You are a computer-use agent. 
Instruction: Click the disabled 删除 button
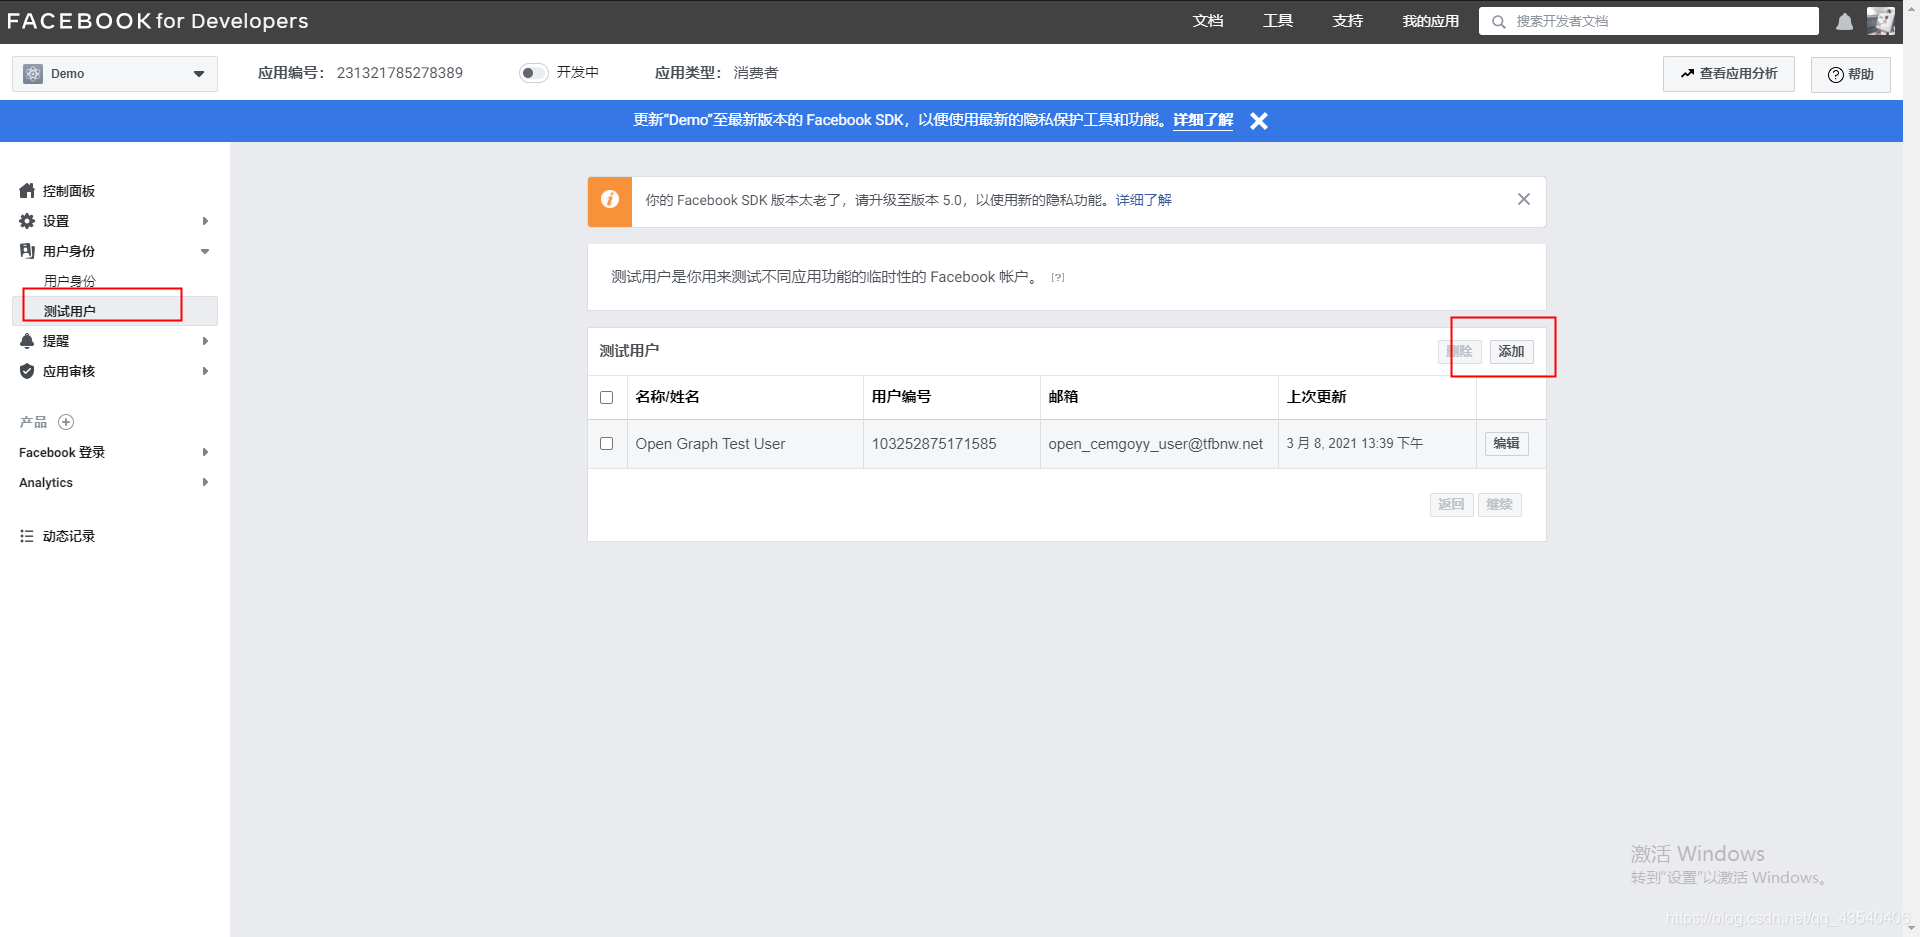[1459, 351]
